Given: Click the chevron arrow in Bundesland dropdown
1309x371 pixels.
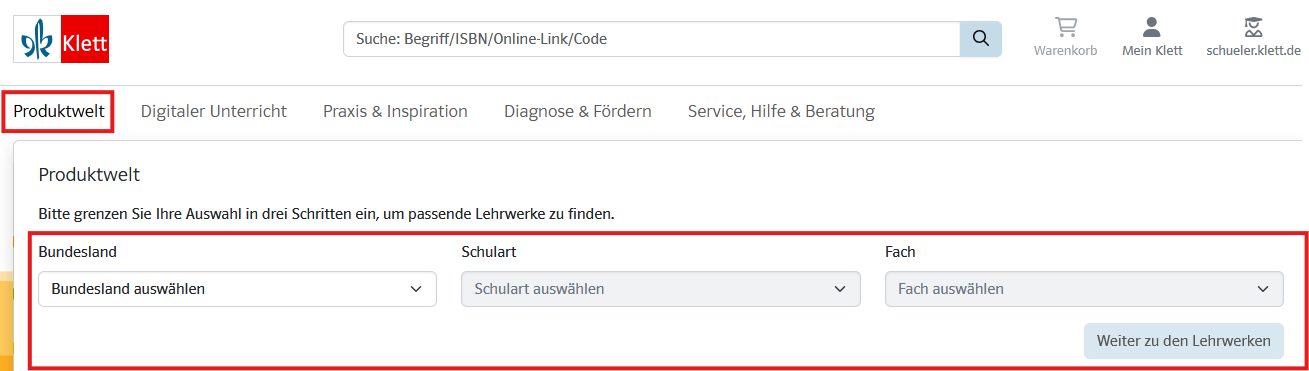Looking at the screenshot, I should (416, 289).
